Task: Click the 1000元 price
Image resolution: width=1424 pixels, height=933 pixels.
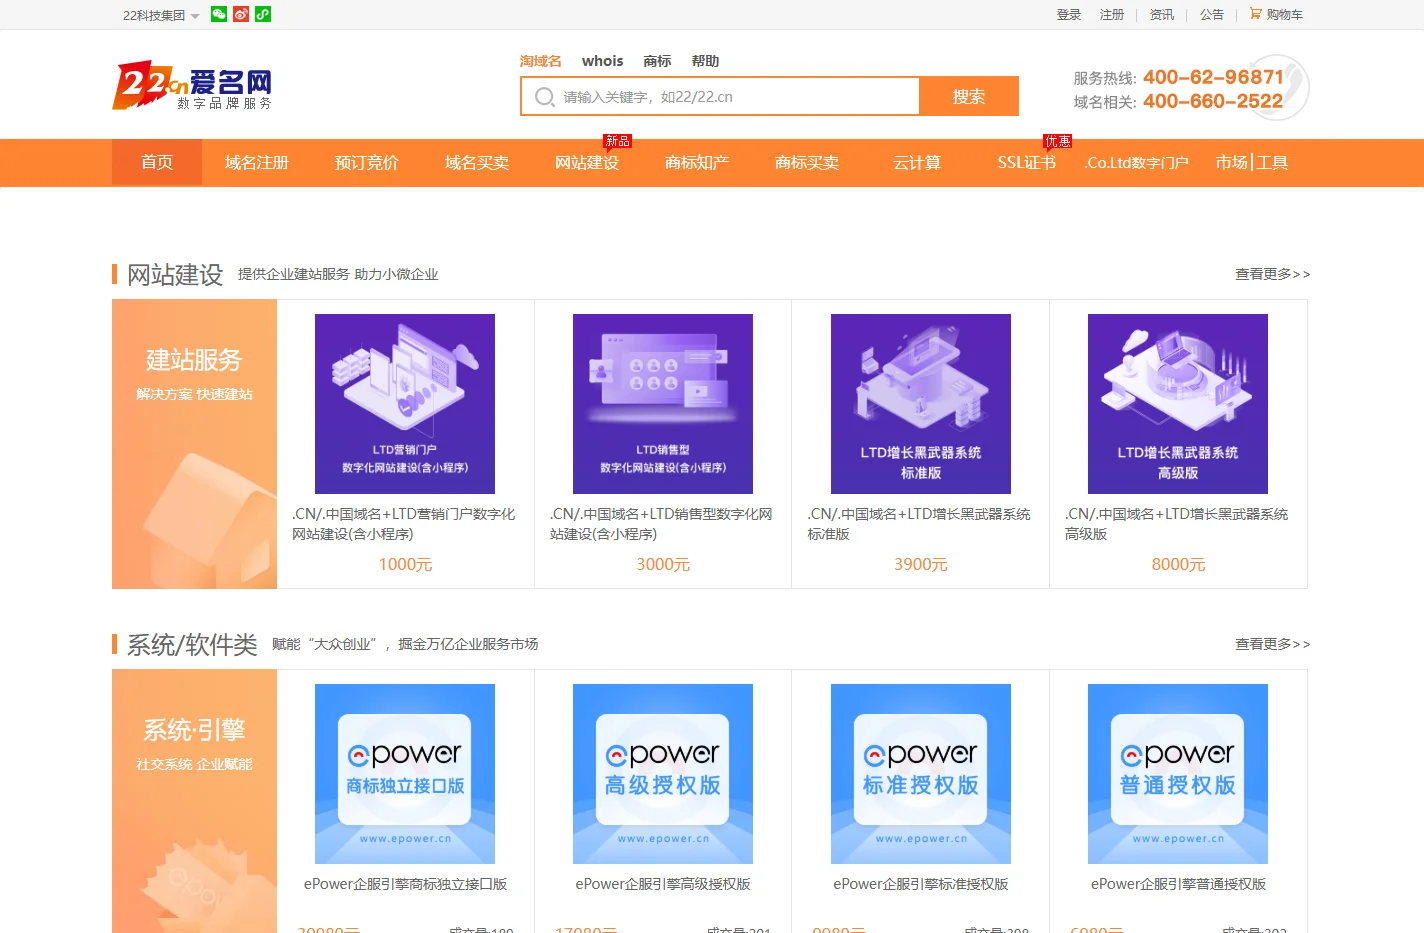Action: pos(405,565)
